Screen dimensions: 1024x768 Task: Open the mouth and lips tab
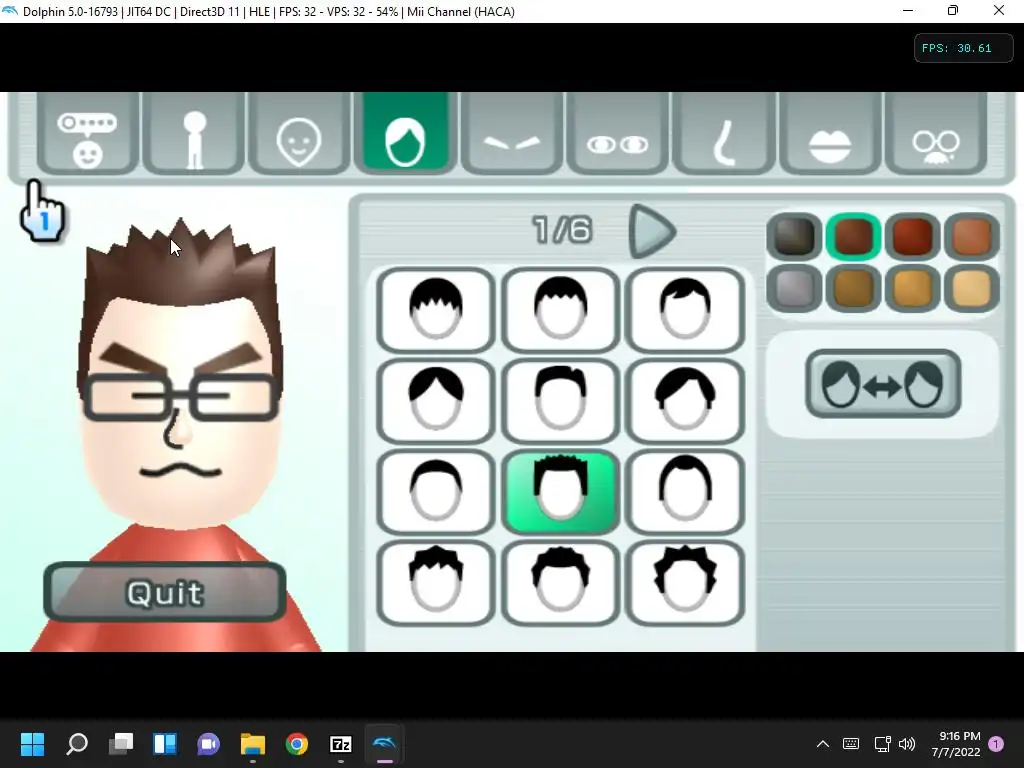tap(829, 134)
